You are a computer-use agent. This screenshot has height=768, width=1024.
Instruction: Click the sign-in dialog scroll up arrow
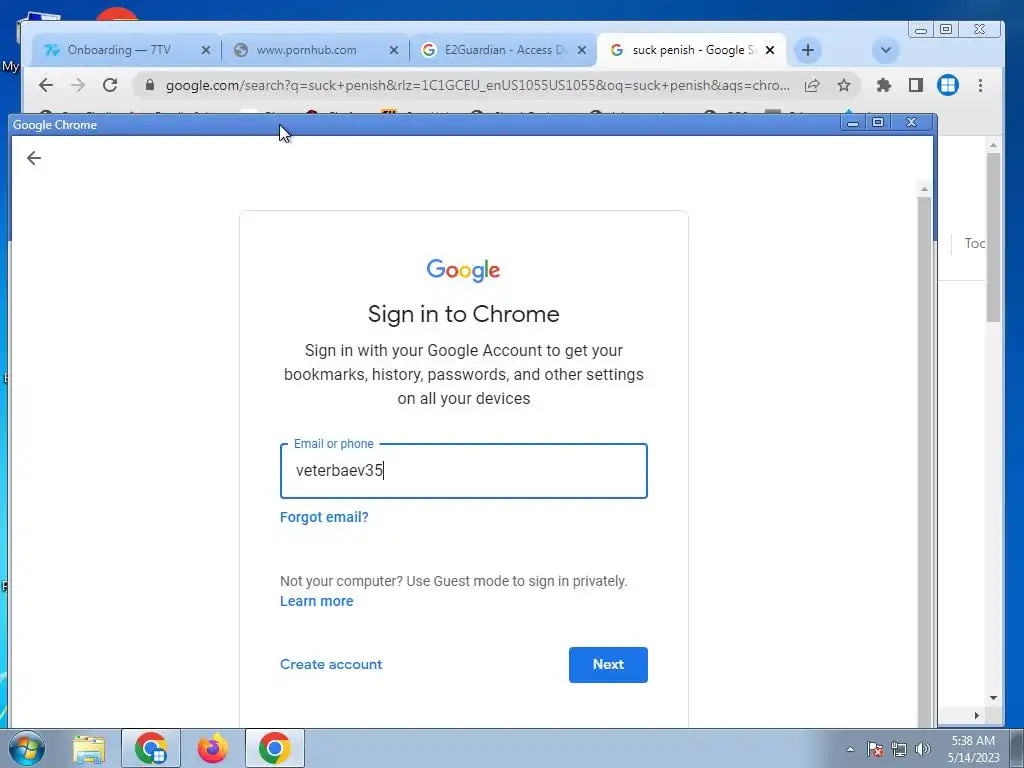tap(924, 189)
